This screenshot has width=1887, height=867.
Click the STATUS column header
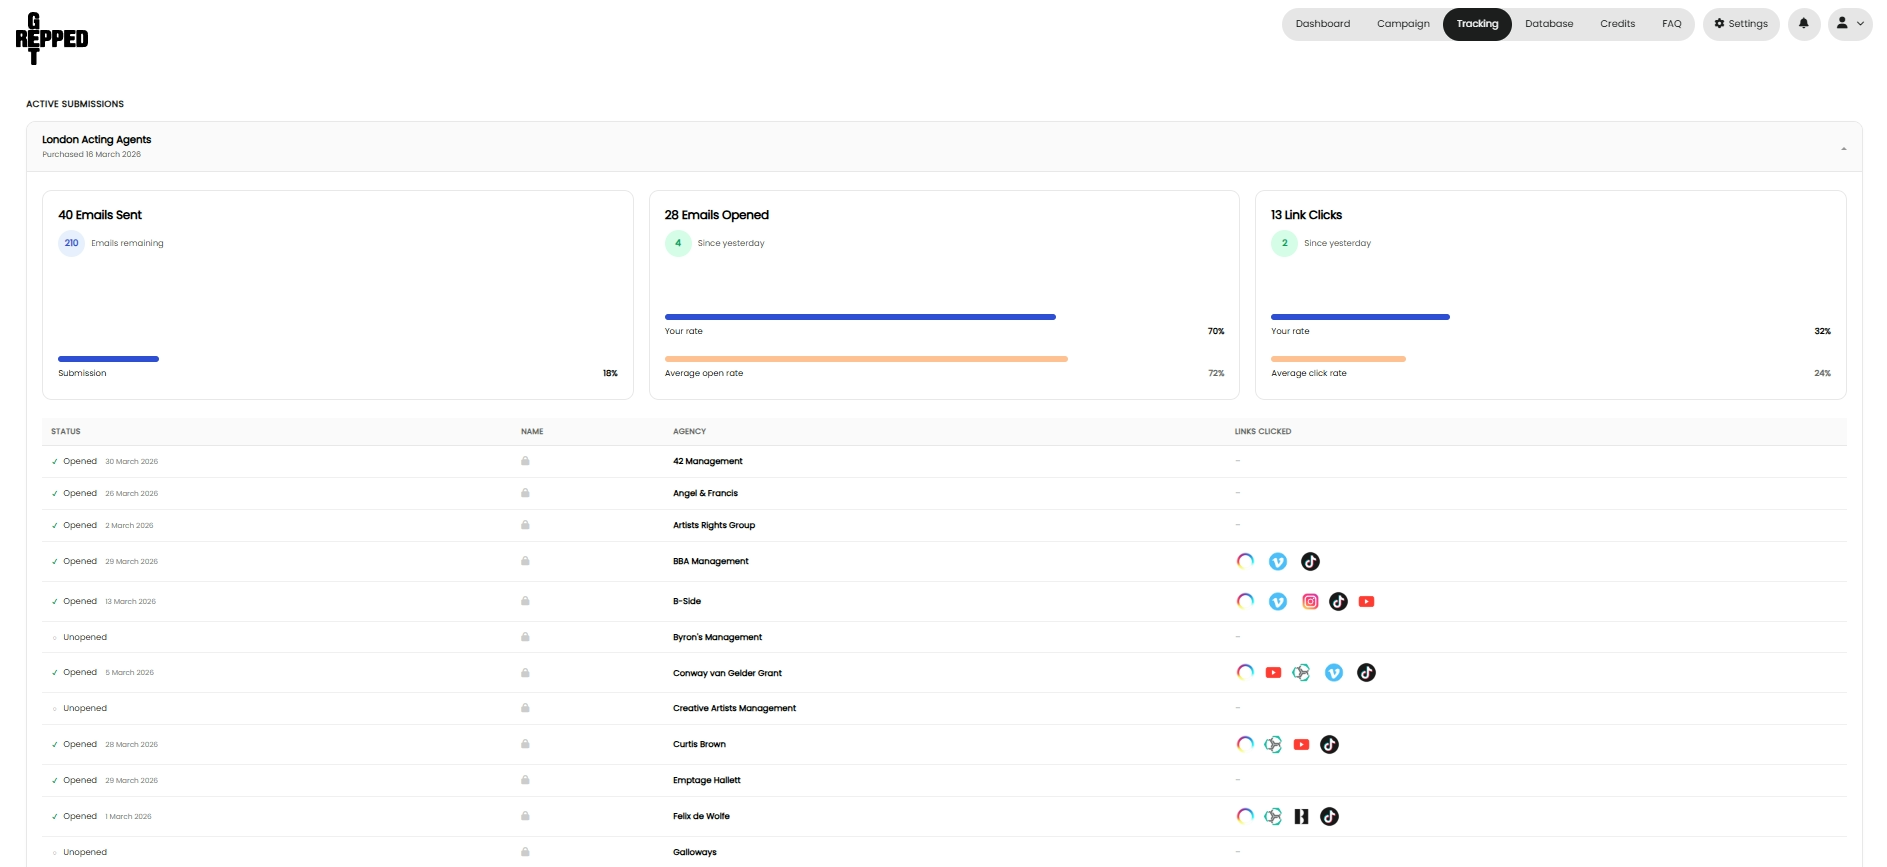click(66, 432)
